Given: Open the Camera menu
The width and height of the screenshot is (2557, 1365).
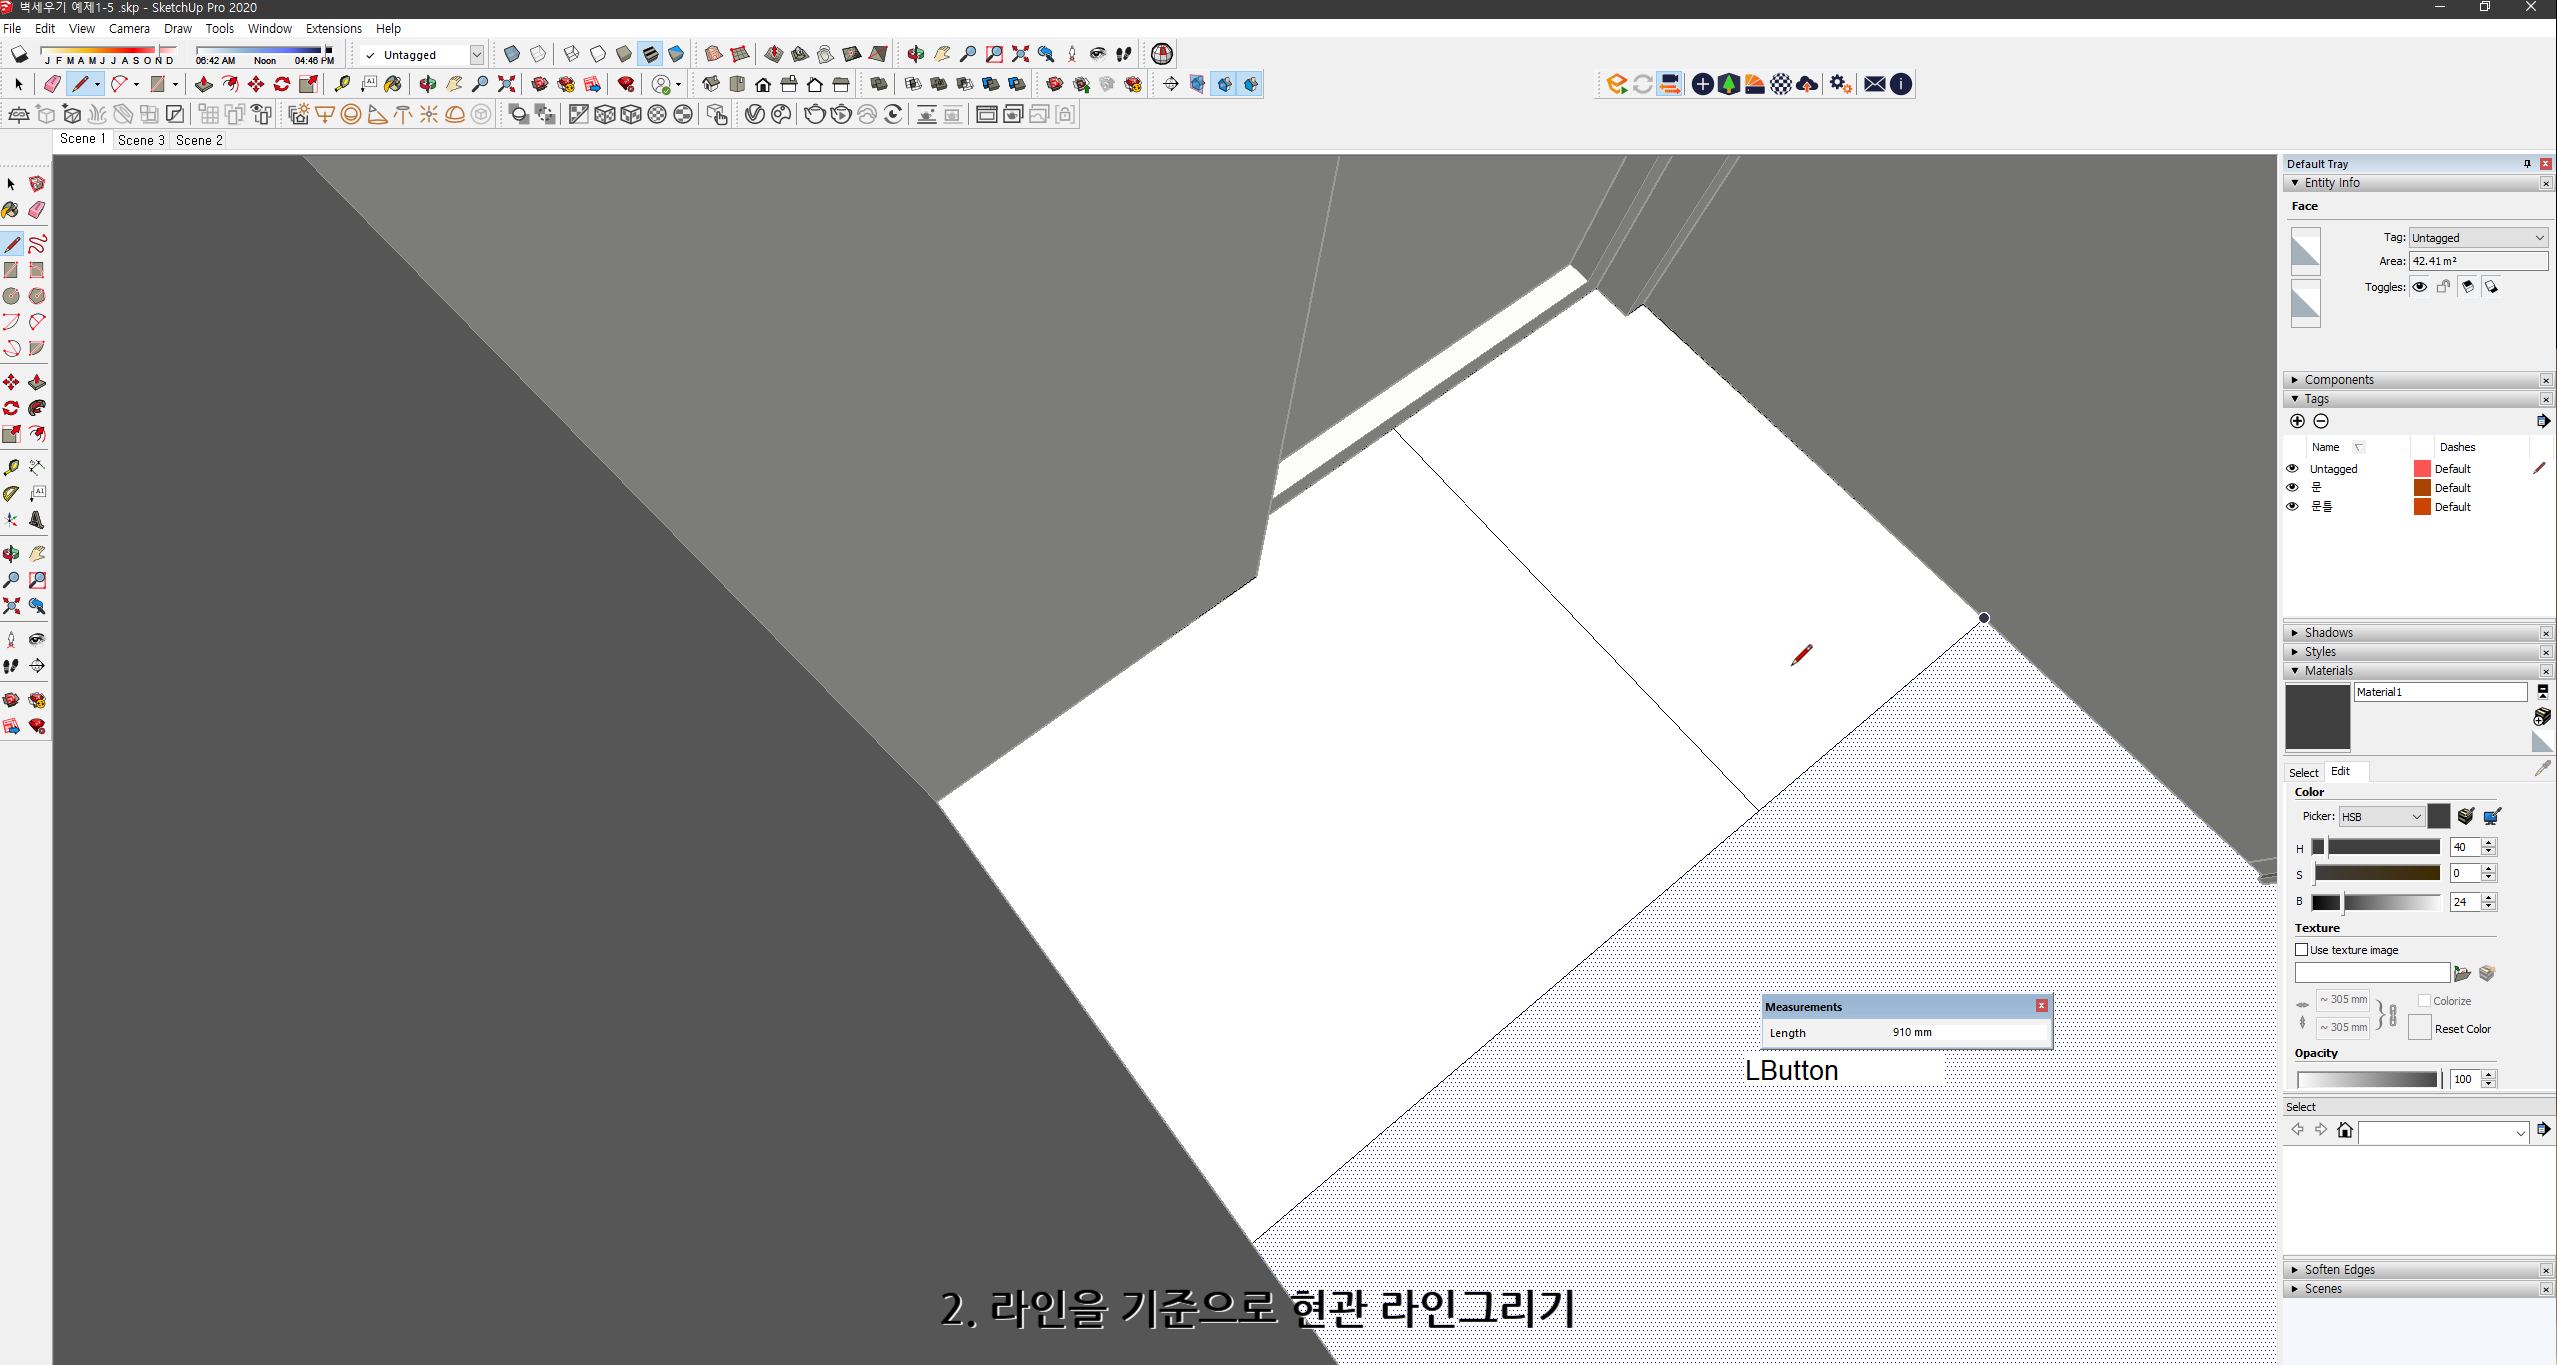Looking at the screenshot, I should [129, 28].
